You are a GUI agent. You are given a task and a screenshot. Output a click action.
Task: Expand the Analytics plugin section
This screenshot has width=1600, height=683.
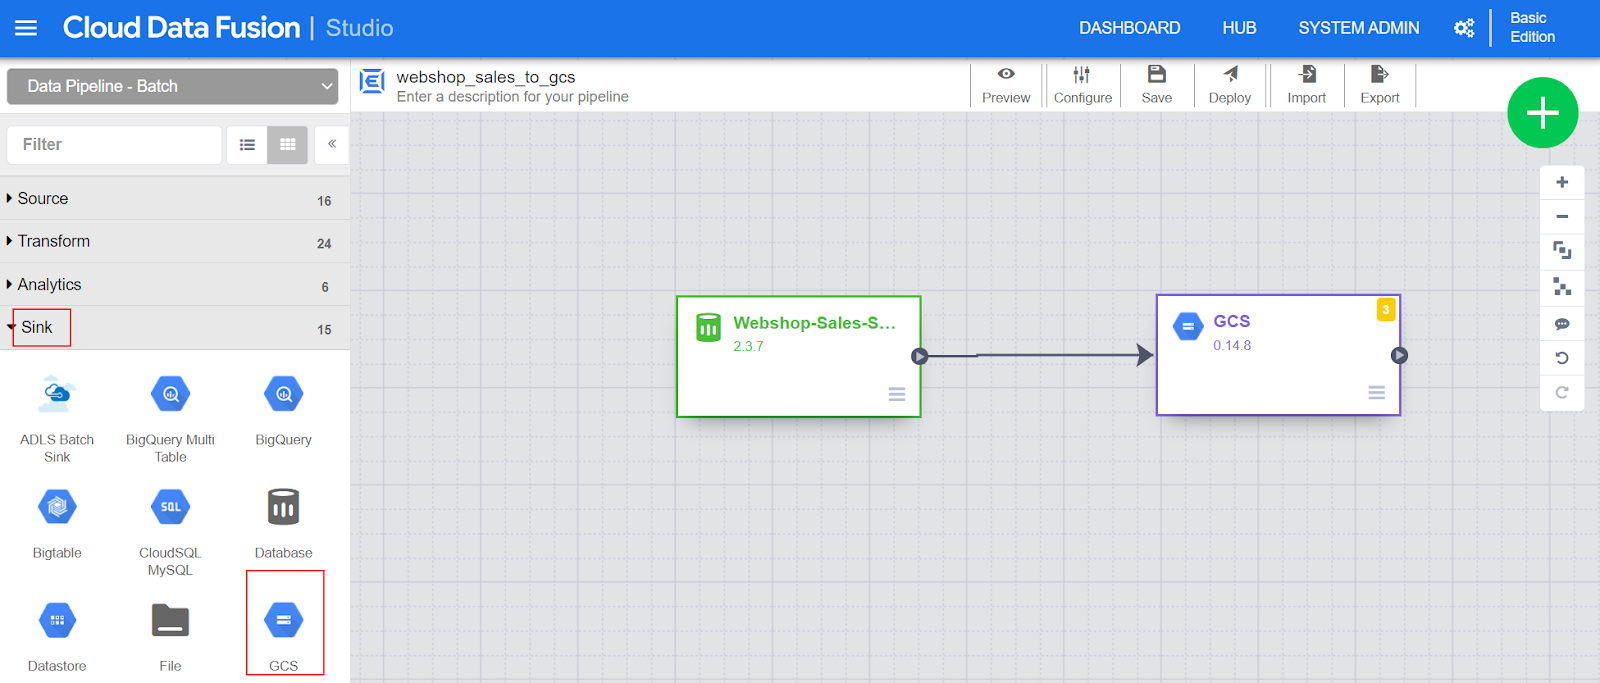[175, 284]
